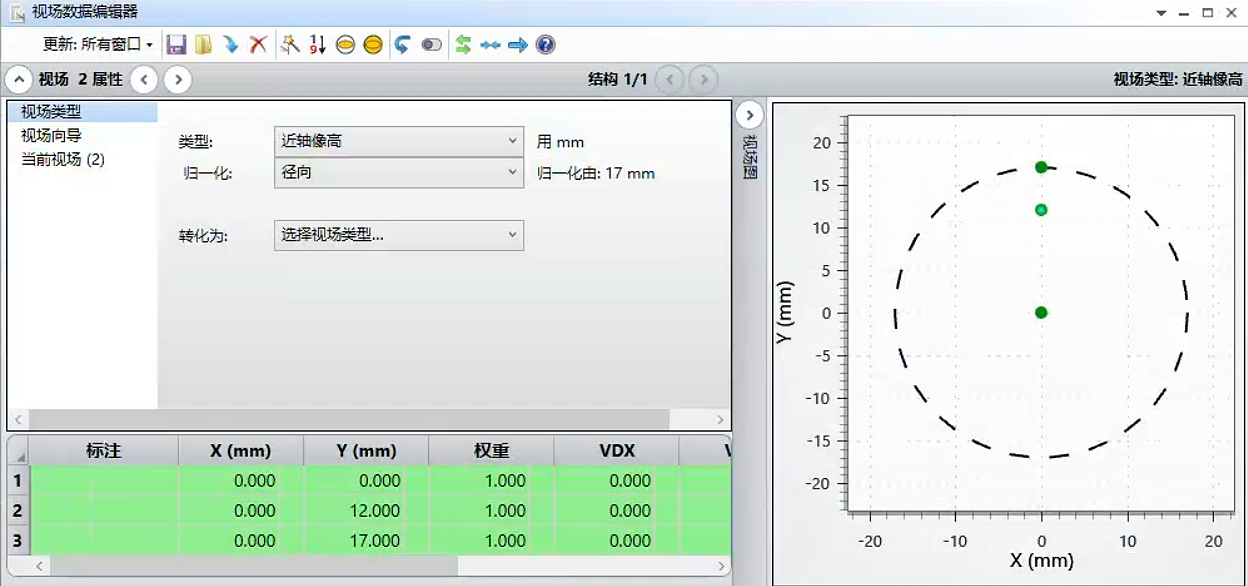
Task: Expand the 转化为 选择视场类型 dropdown
Action: click(x=399, y=235)
